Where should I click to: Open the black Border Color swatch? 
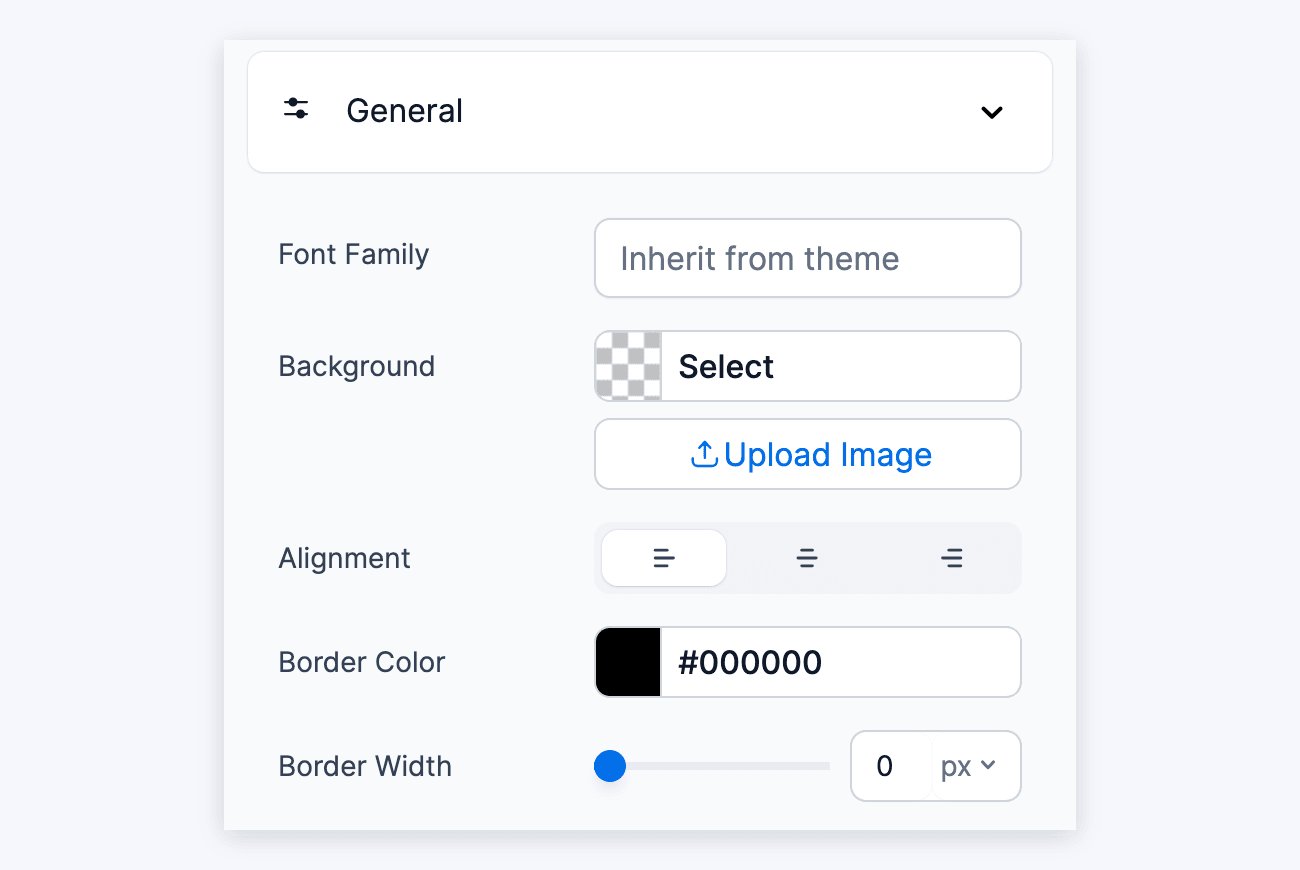click(628, 662)
